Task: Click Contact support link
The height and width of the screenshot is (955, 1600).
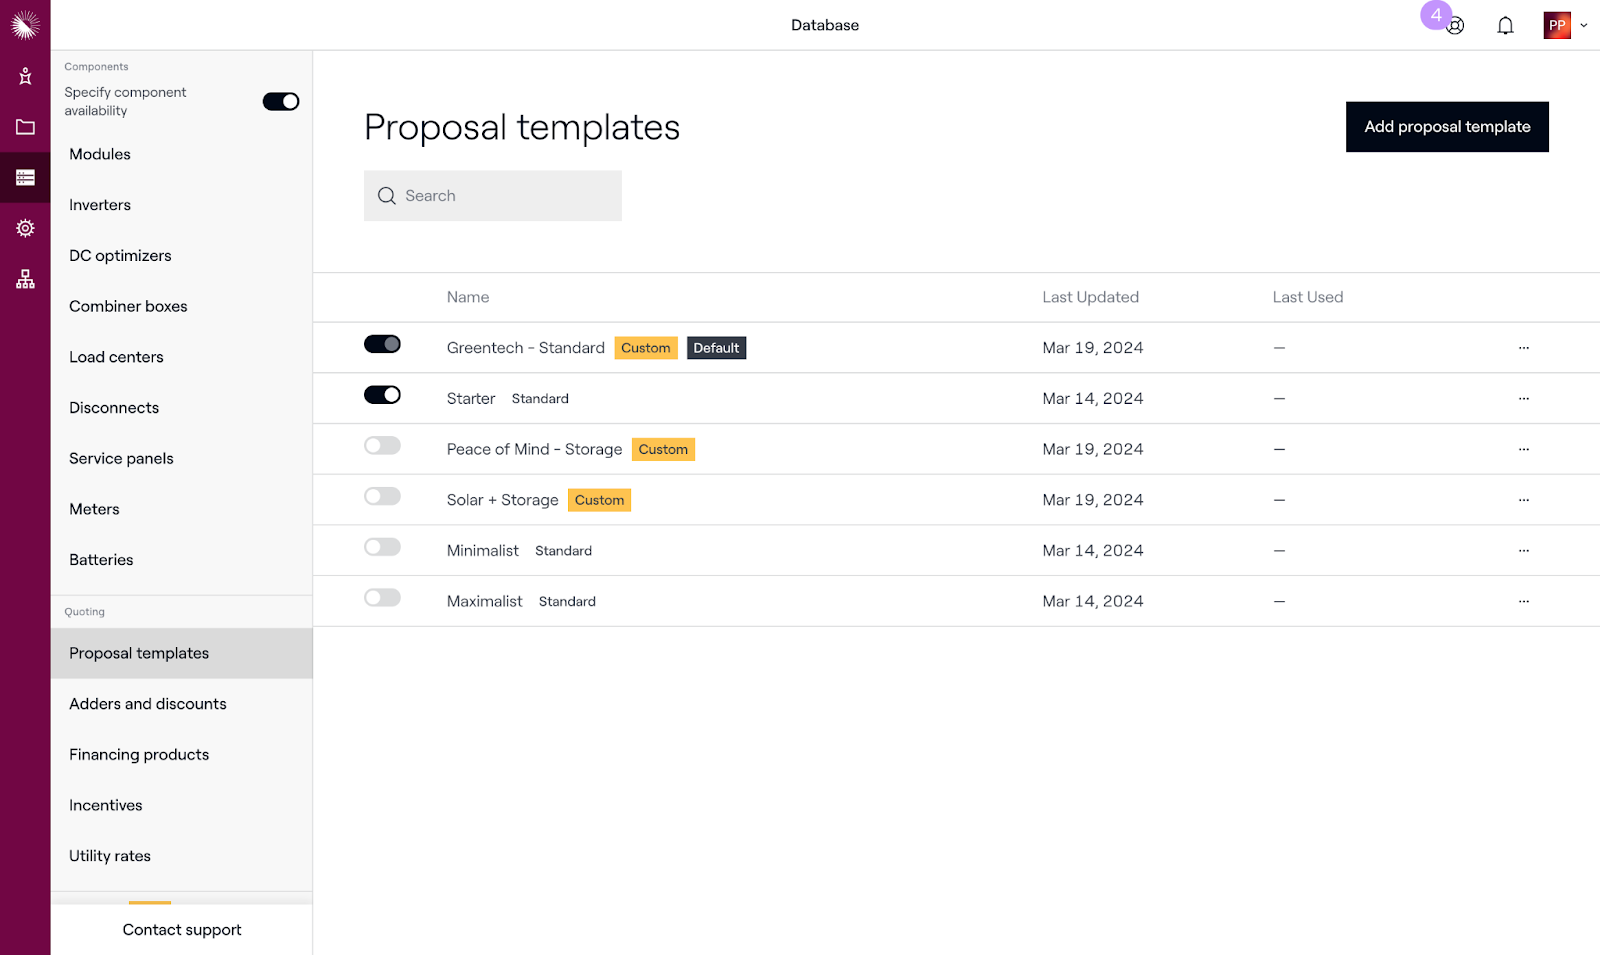Action: click(182, 930)
